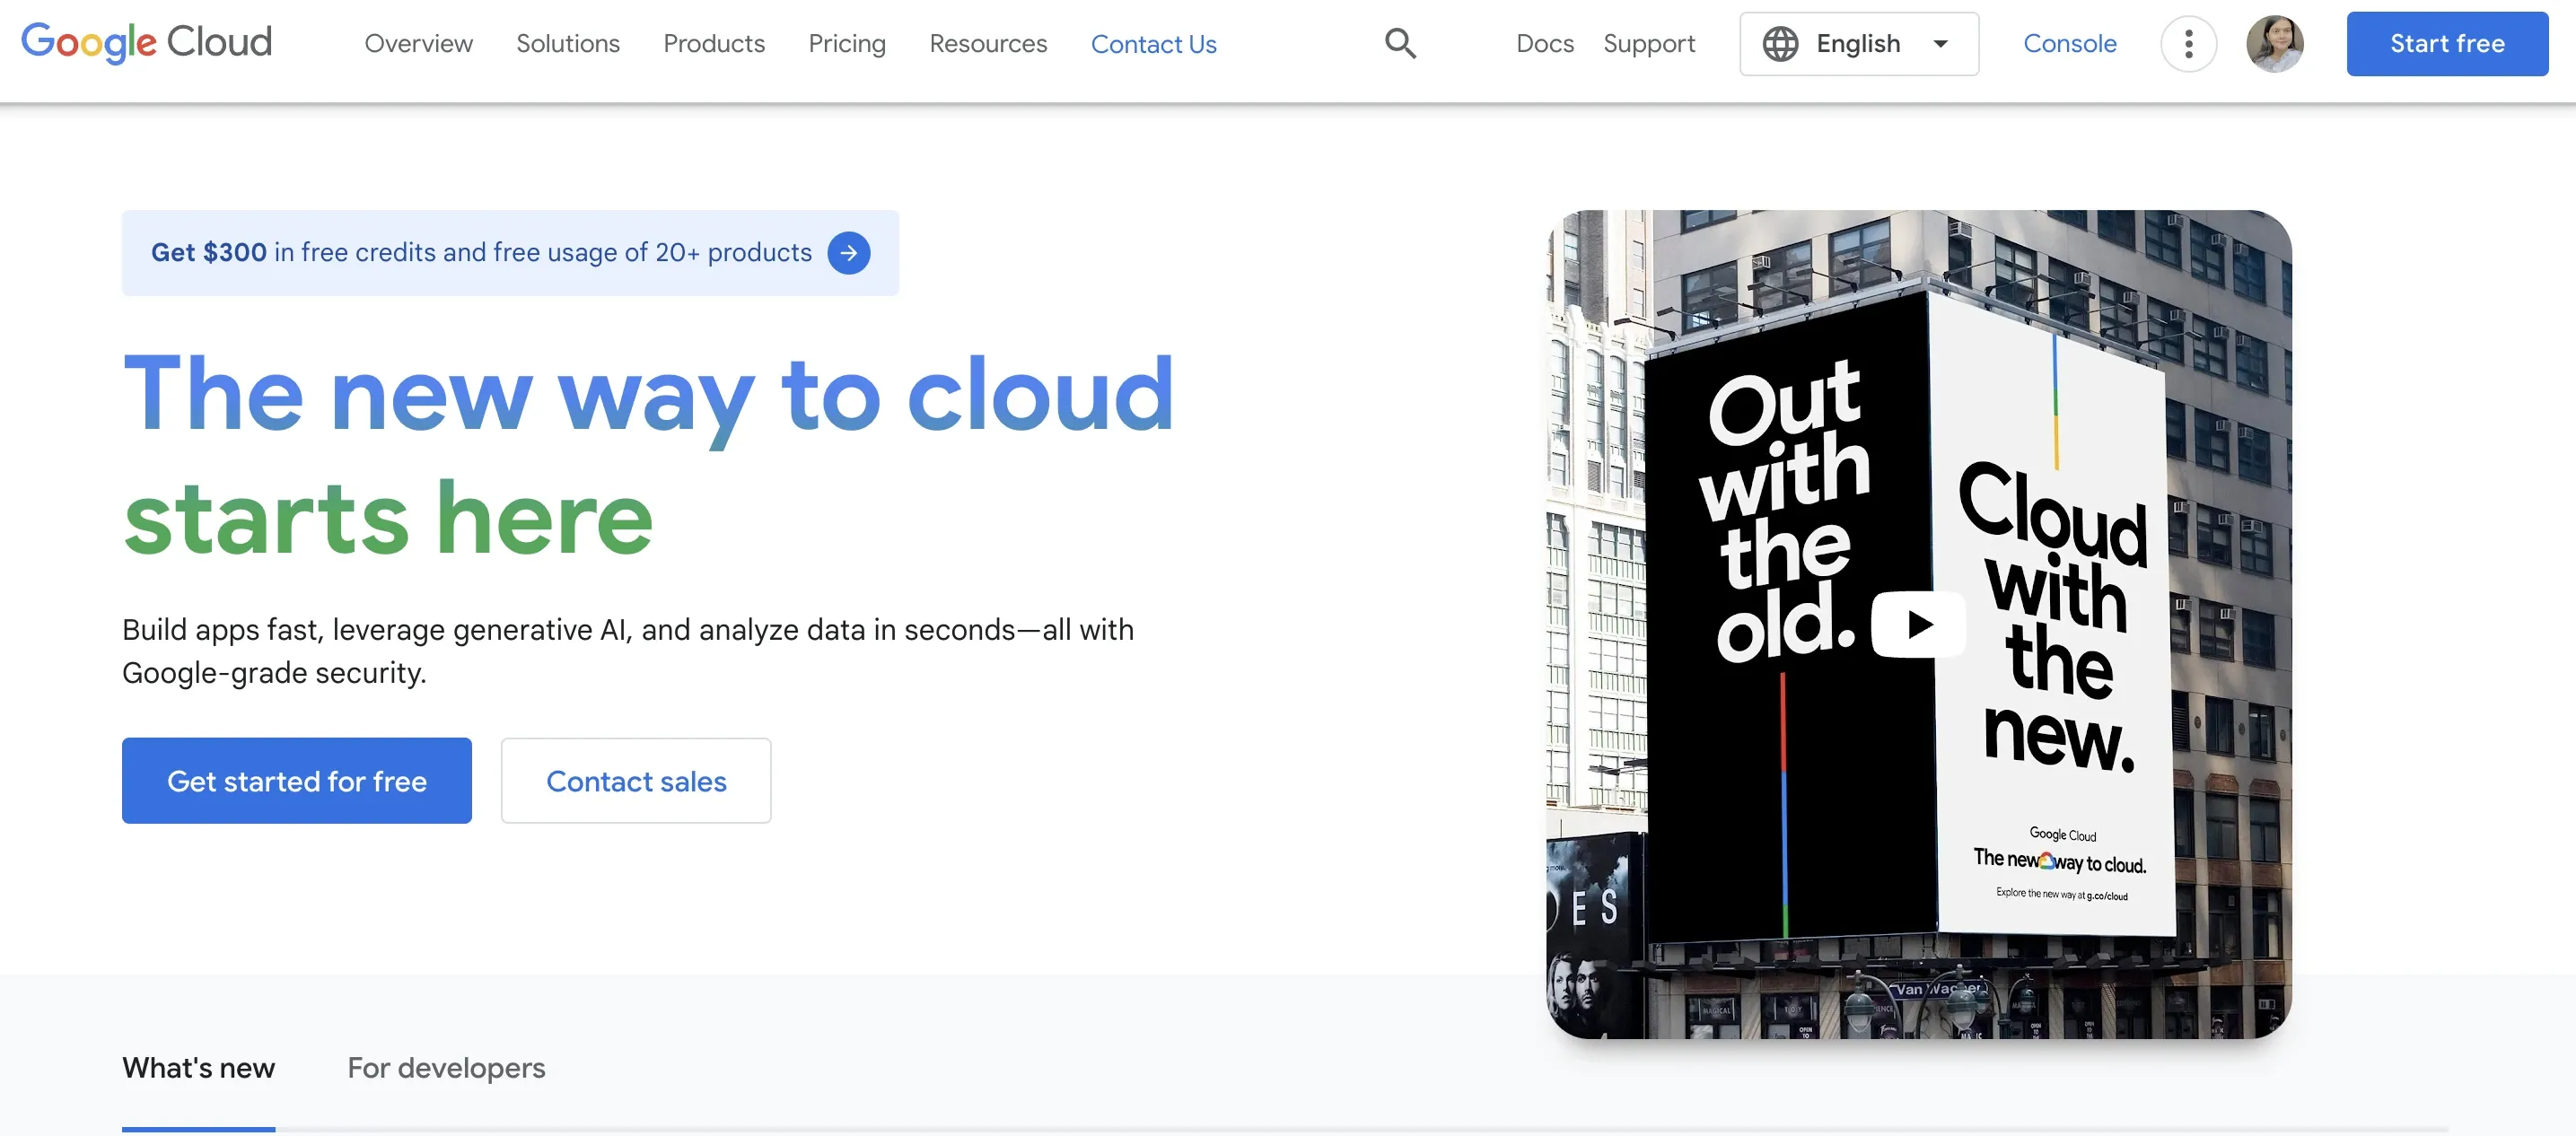Select the Overview menu item
Image resolution: width=2576 pixels, height=1136 pixels.
(x=417, y=43)
